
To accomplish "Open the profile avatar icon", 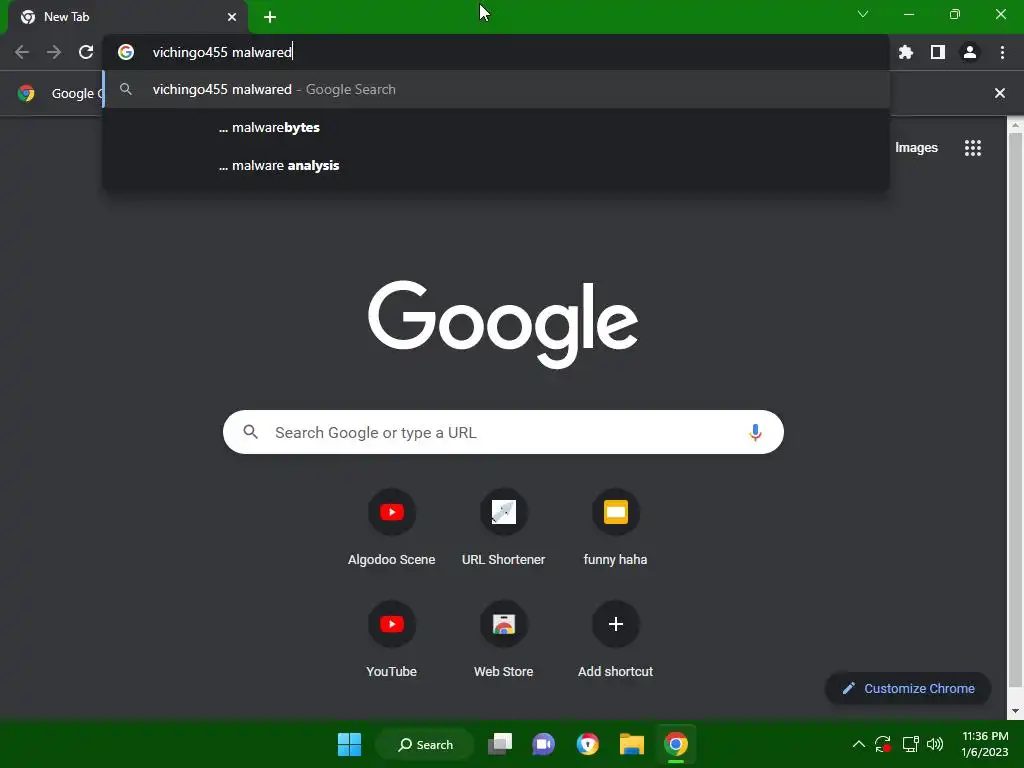I will pos(970,52).
